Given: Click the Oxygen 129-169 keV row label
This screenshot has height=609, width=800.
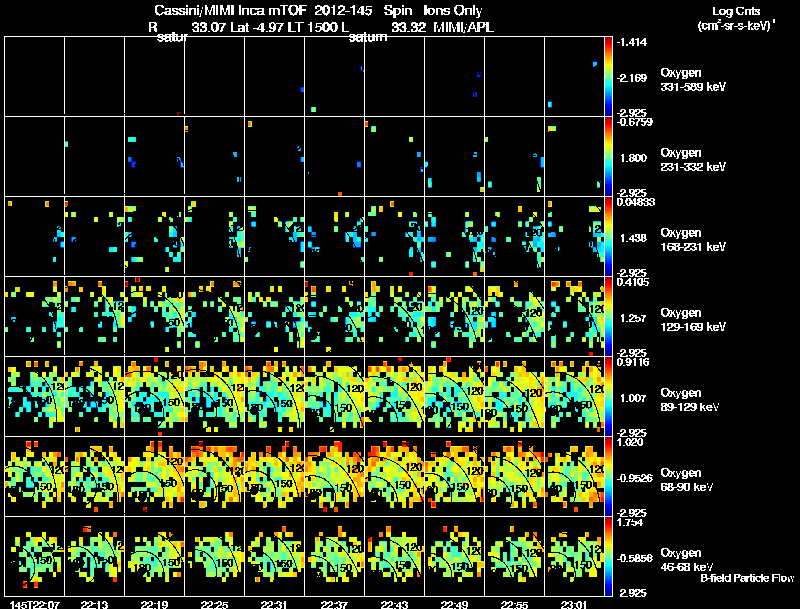Looking at the screenshot, I should 693,320.
